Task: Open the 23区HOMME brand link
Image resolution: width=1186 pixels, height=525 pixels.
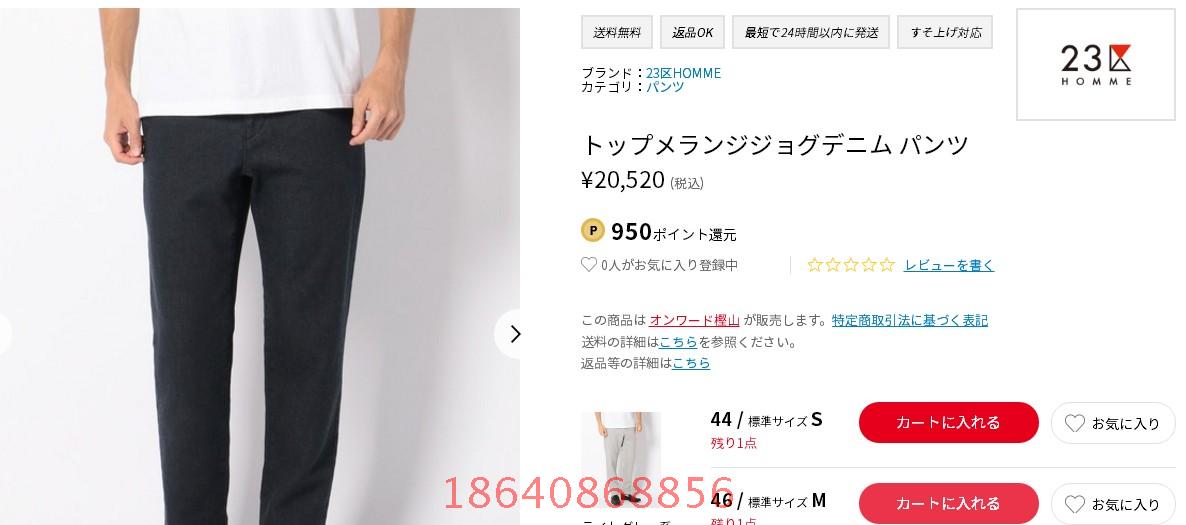Action: click(683, 73)
